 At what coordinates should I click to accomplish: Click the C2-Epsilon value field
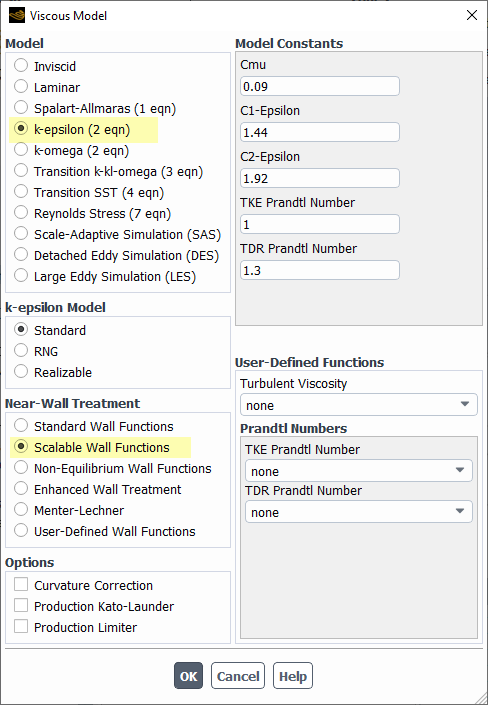[320, 178]
